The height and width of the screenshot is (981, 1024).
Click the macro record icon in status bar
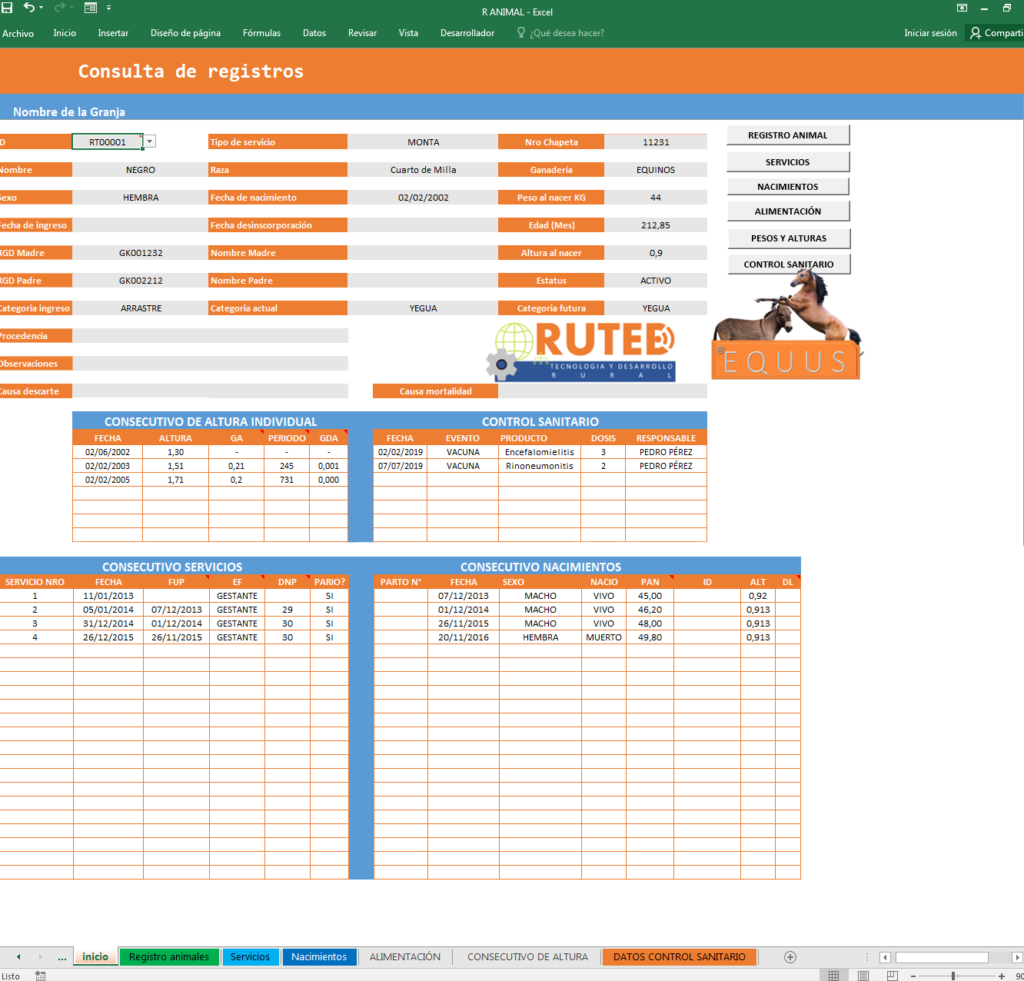[40, 975]
